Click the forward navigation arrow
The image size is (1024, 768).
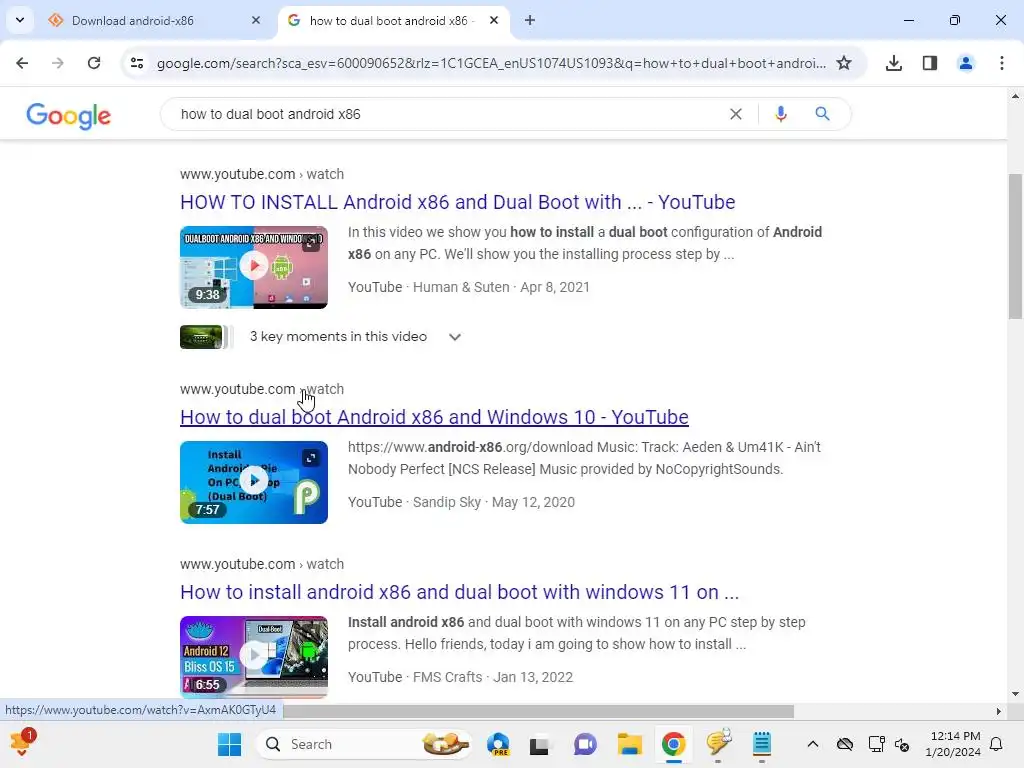point(57,63)
